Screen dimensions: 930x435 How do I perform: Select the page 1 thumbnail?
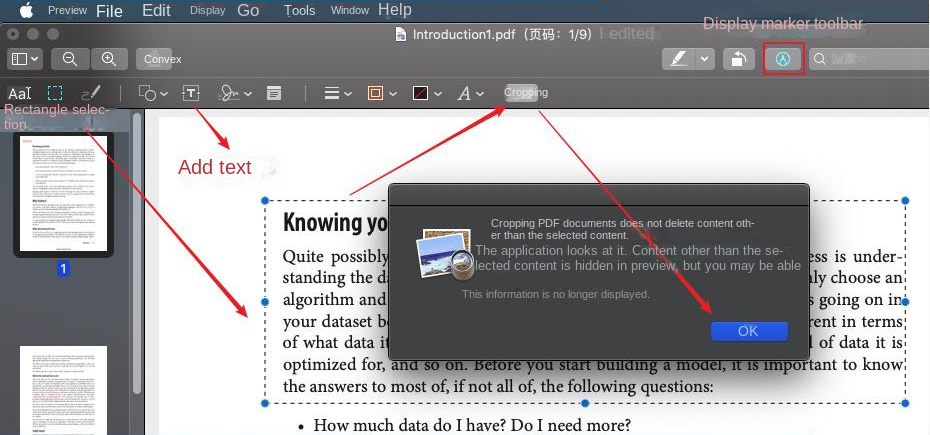click(x=63, y=195)
